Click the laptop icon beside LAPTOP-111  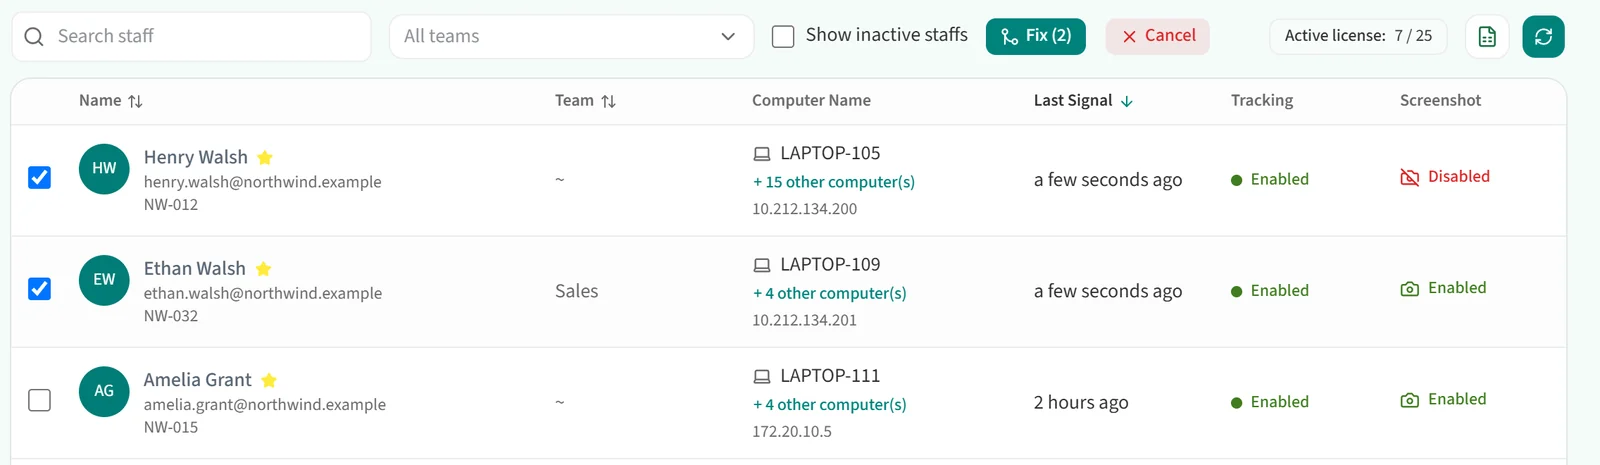tap(762, 376)
